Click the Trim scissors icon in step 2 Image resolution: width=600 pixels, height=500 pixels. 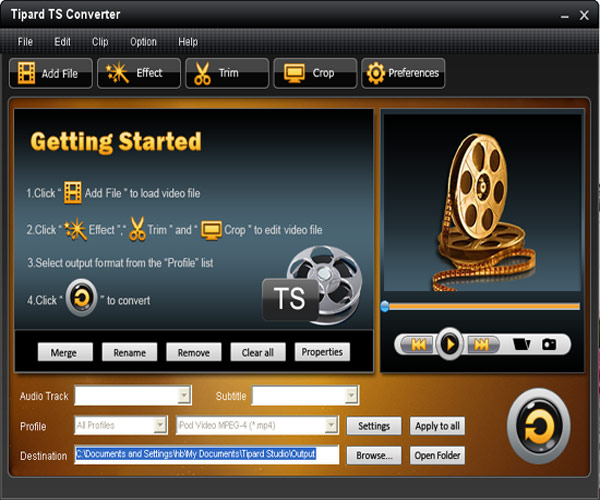pos(137,229)
